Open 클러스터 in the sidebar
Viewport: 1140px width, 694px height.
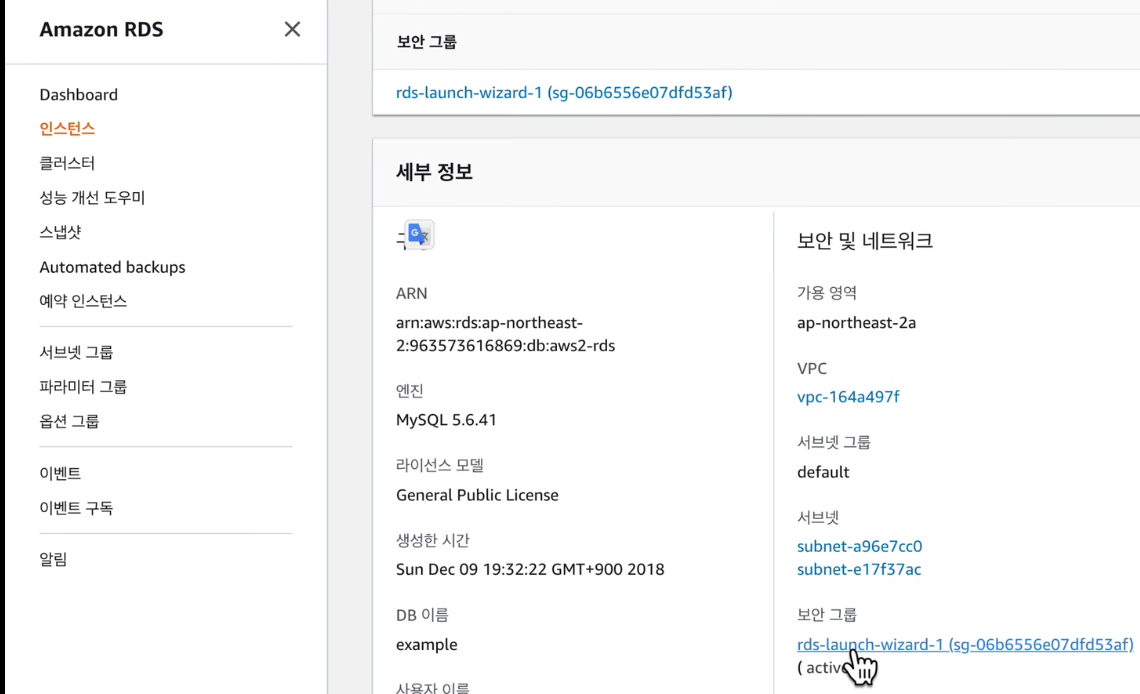click(x=67, y=163)
